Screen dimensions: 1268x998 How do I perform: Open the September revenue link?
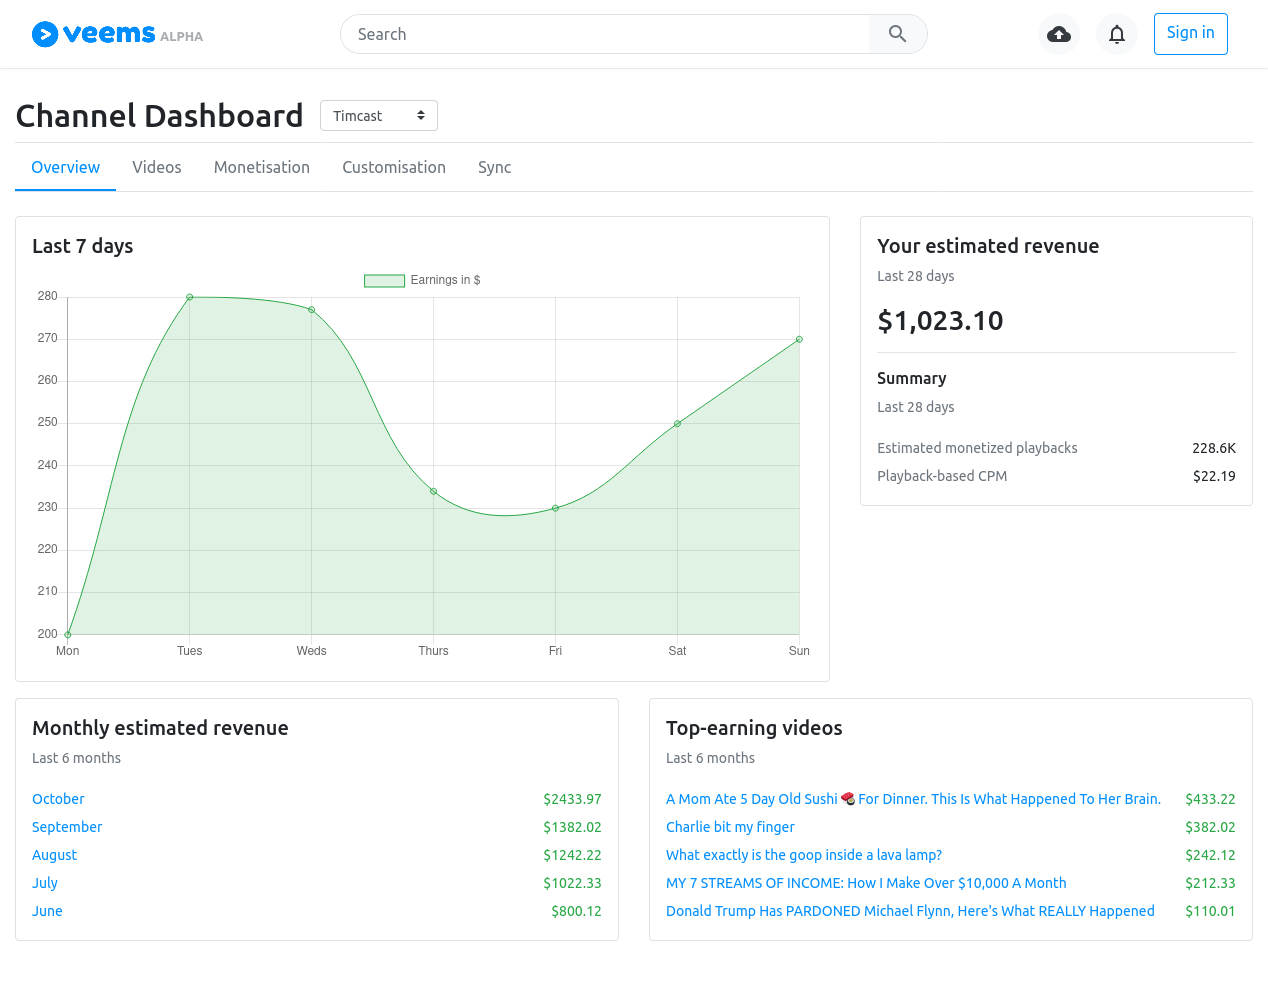tap(67, 827)
